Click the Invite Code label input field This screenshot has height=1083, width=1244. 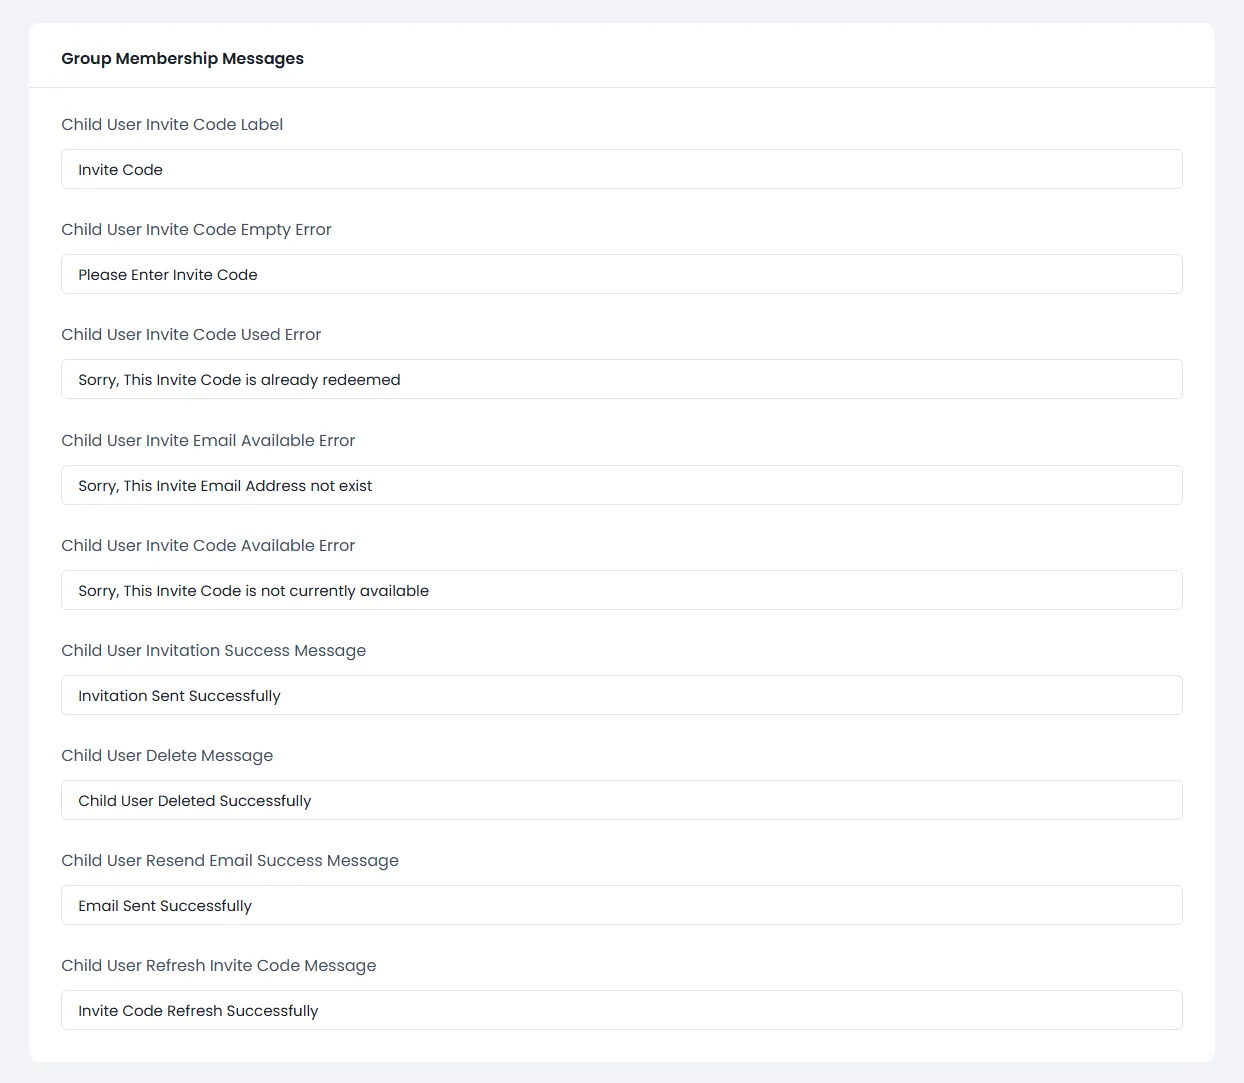[x=620, y=169]
